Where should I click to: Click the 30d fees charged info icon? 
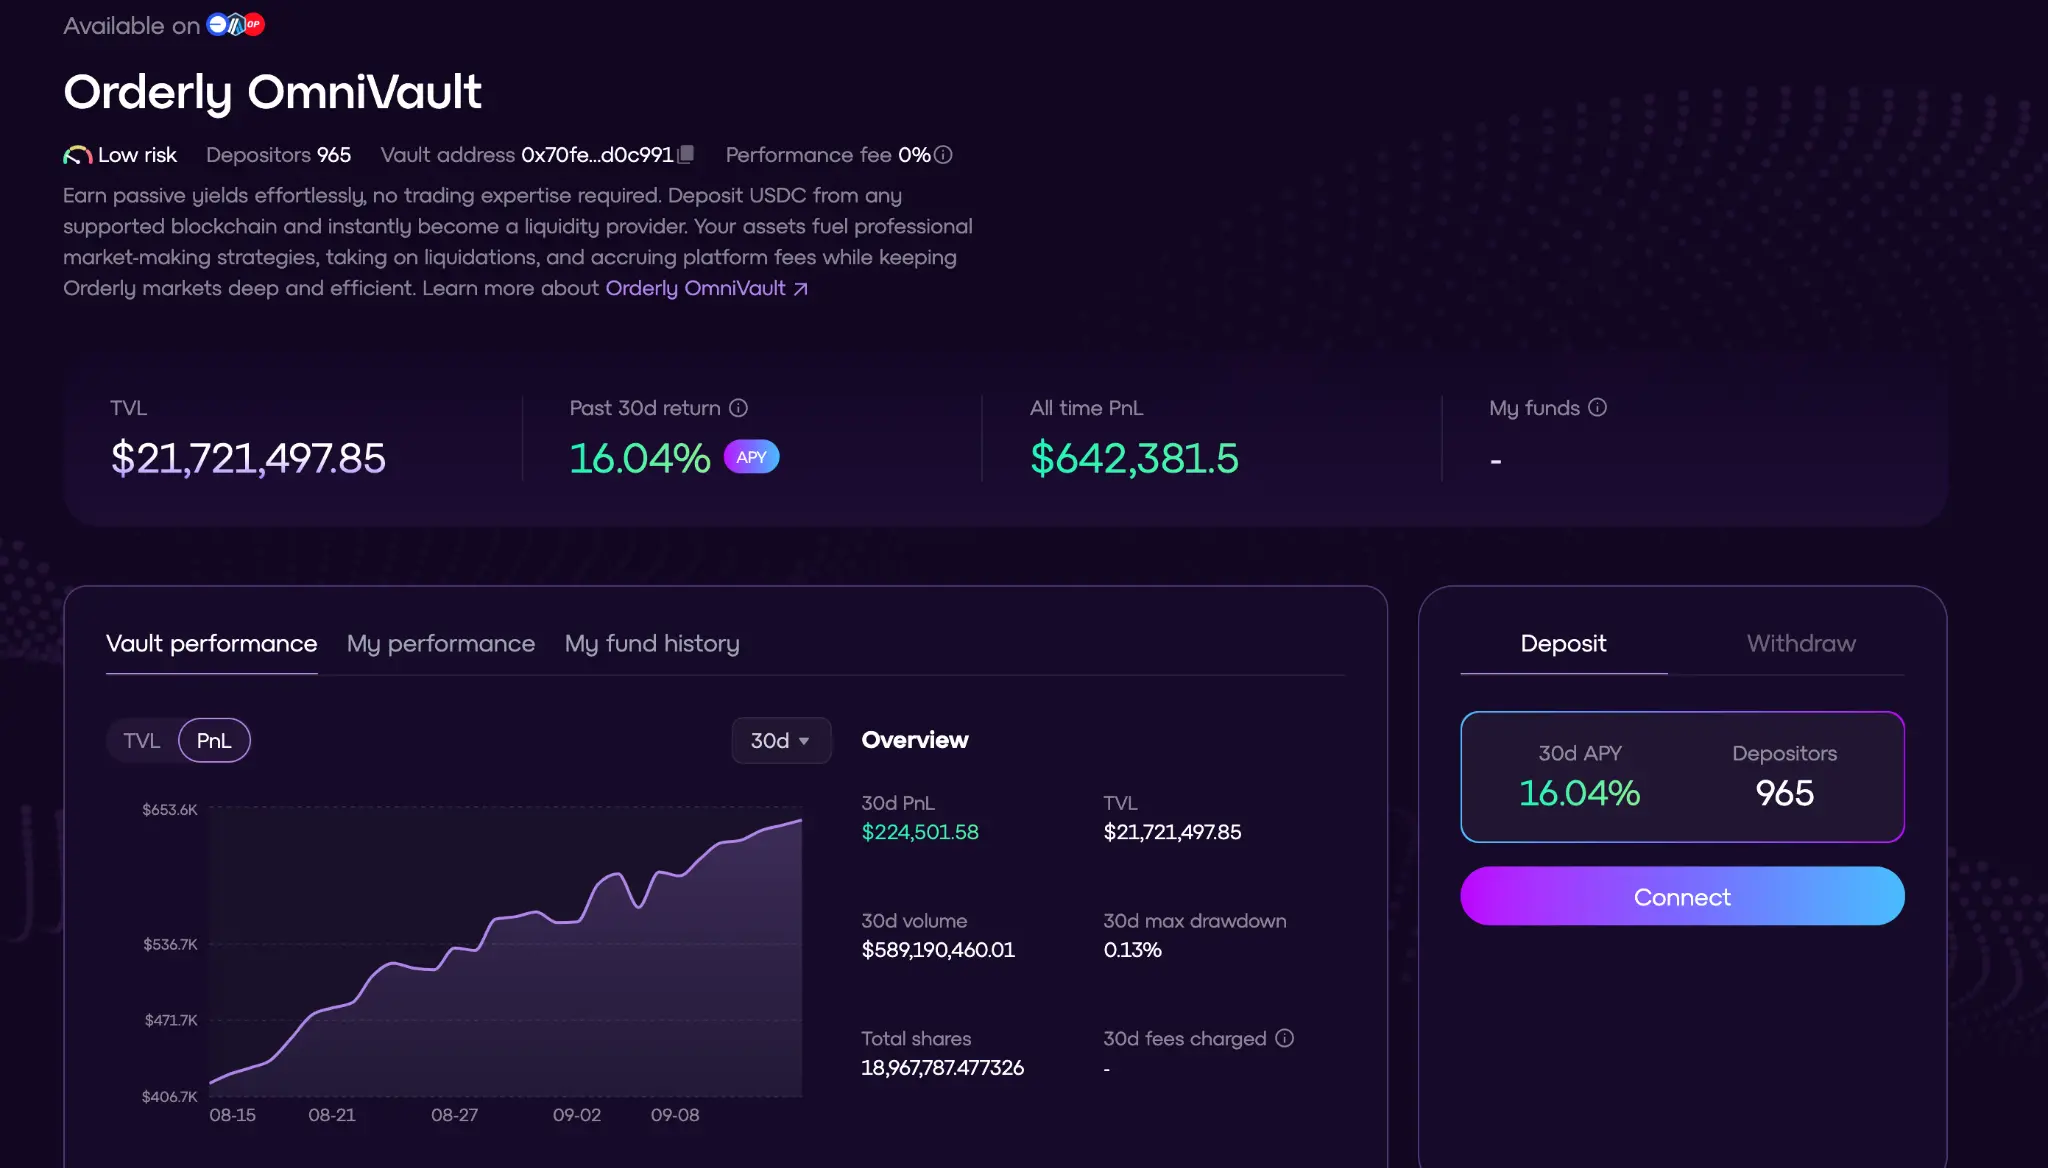click(1285, 1039)
